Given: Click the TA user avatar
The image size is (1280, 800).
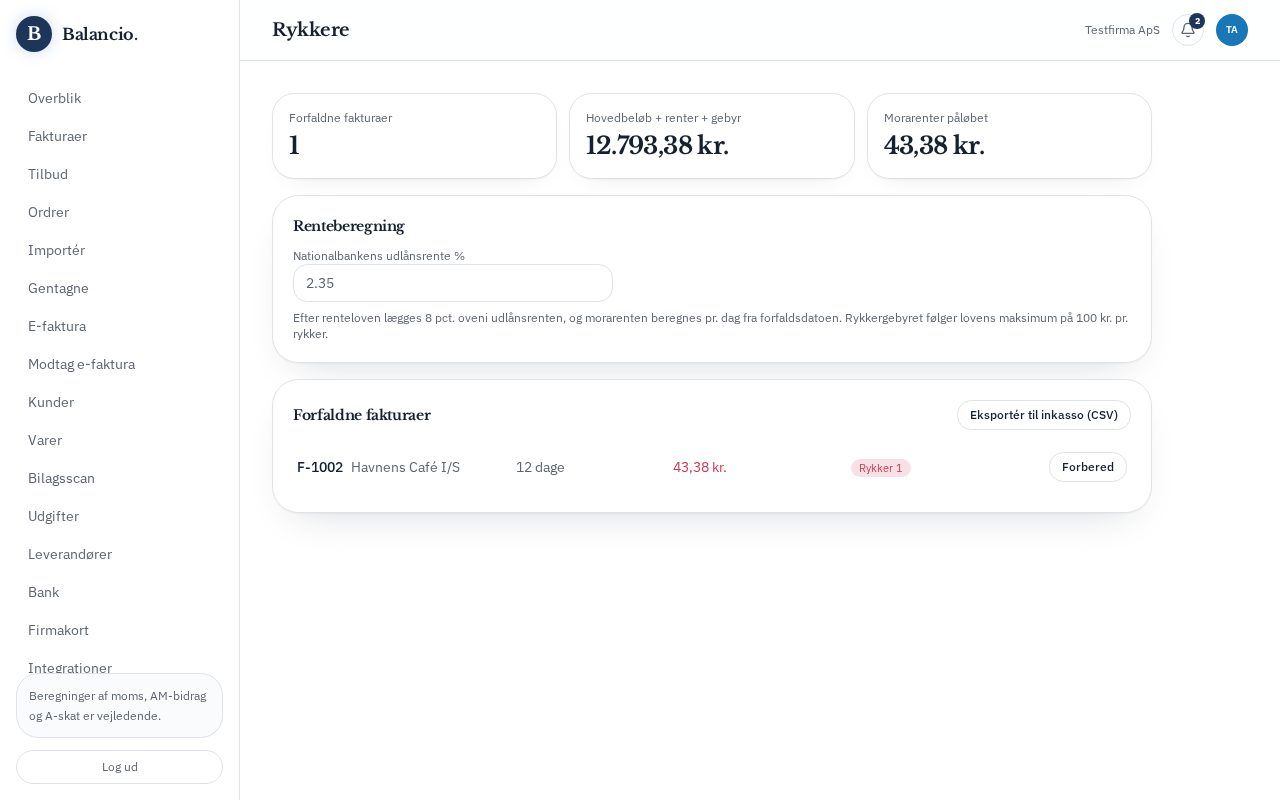Looking at the screenshot, I should click(1232, 30).
